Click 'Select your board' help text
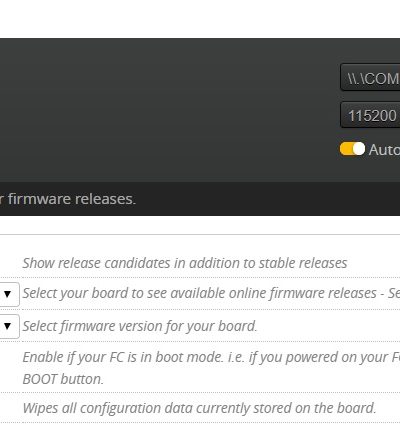Image resolution: width=400 pixels, height=427 pixels. 211,293
